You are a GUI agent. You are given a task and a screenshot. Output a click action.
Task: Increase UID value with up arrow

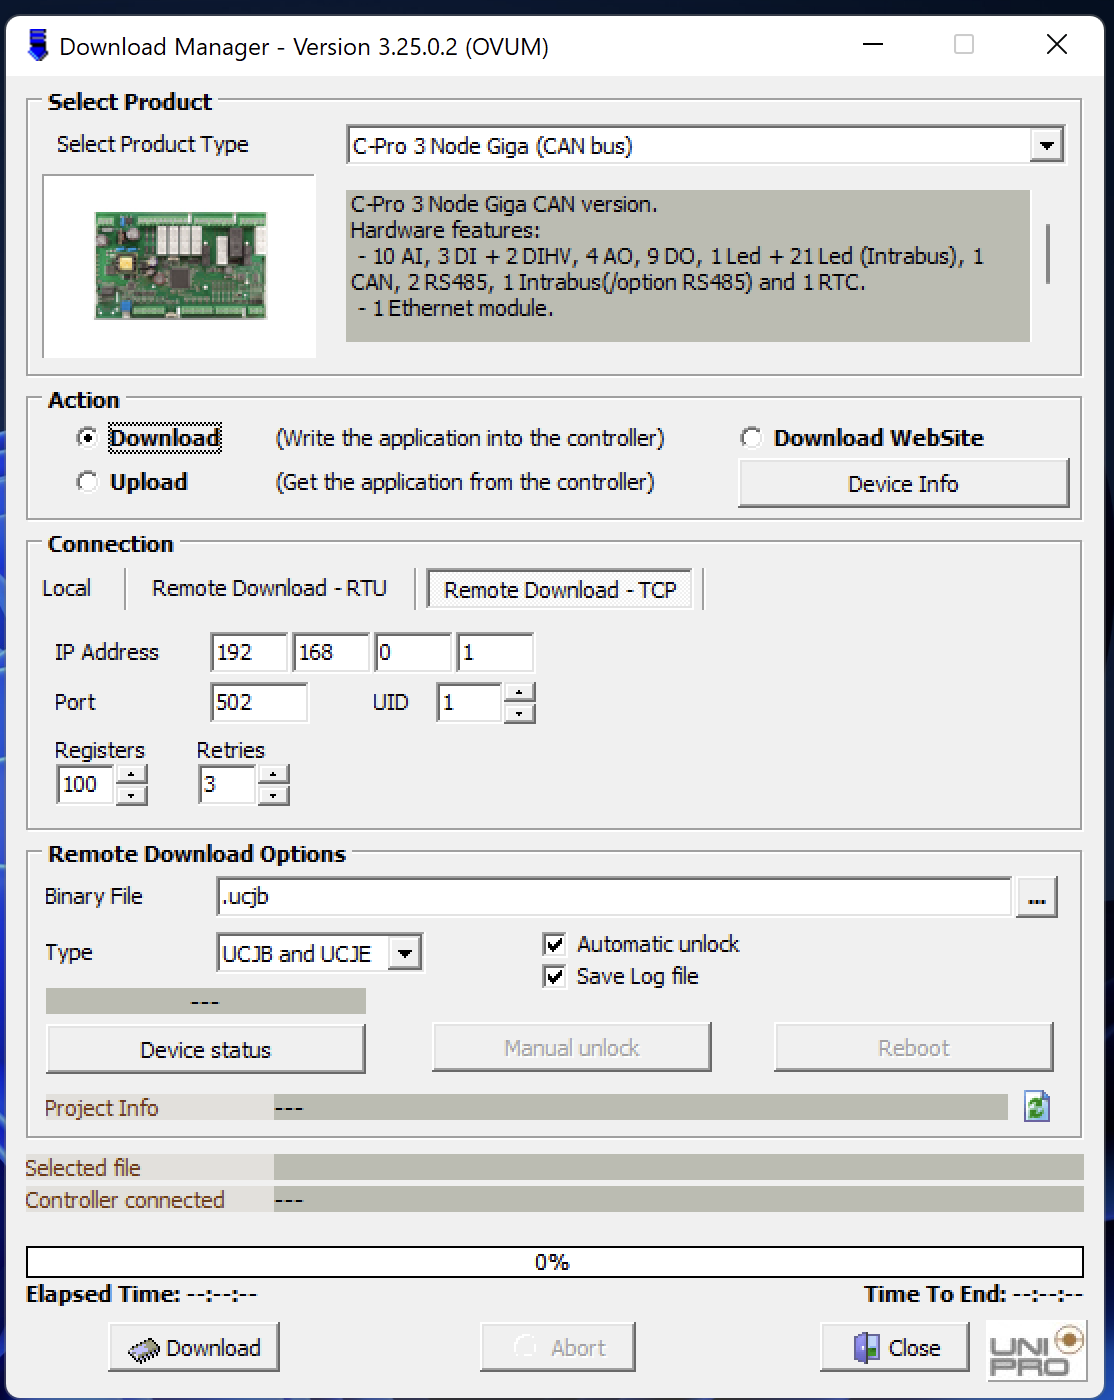point(518,692)
